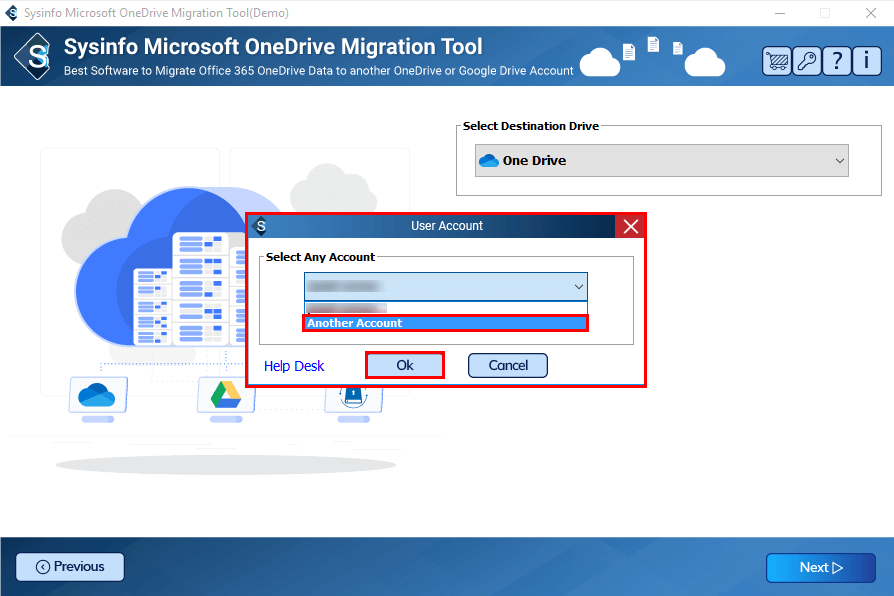Image resolution: width=894 pixels, height=596 pixels.
Task: Click the OneDrive cloud icon in dropdown
Action: 489,161
